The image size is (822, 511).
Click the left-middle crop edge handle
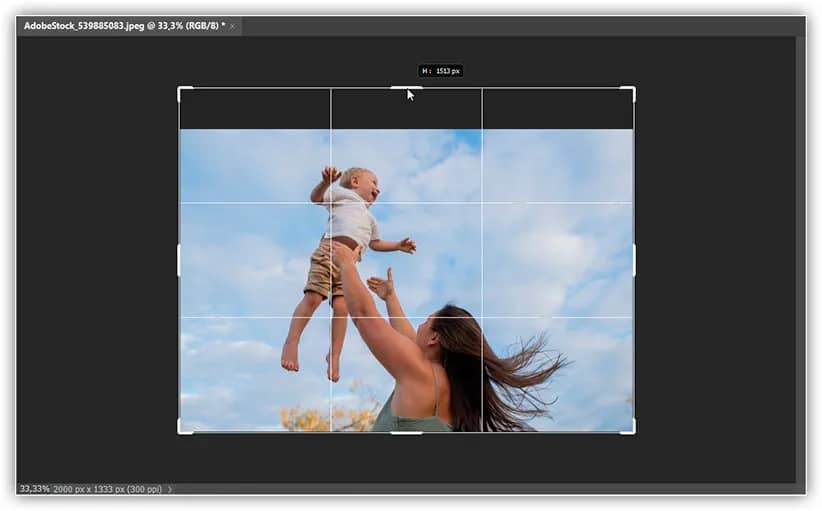pyautogui.click(x=179, y=260)
